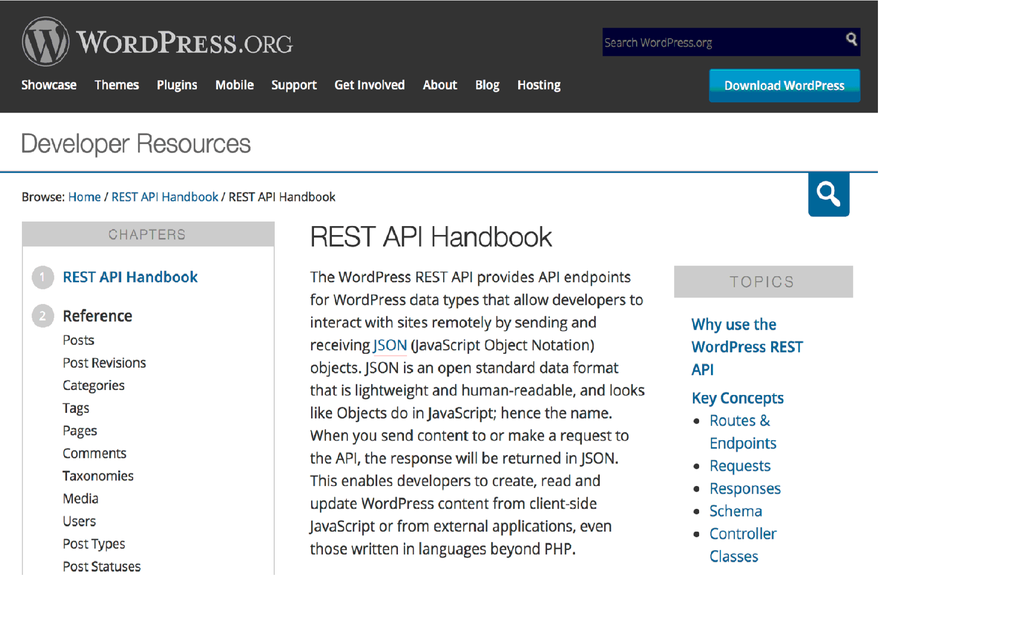Image resolution: width=1024 pixels, height=637 pixels.
Task: Select Tags in chapter list
Action: coord(76,408)
